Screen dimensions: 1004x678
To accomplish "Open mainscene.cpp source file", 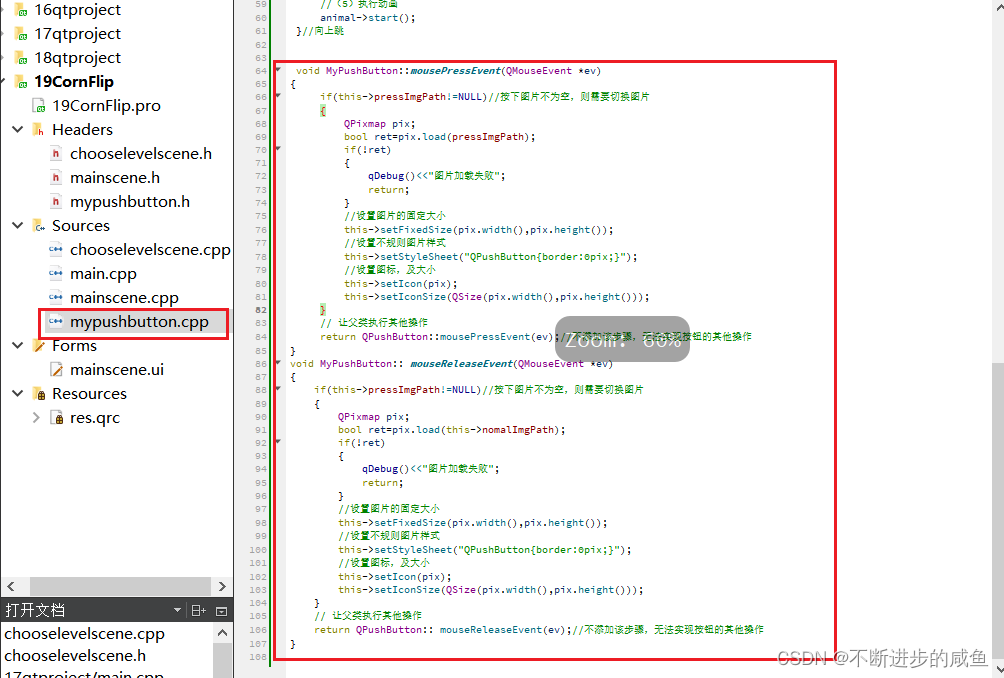I will tap(124, 298).
